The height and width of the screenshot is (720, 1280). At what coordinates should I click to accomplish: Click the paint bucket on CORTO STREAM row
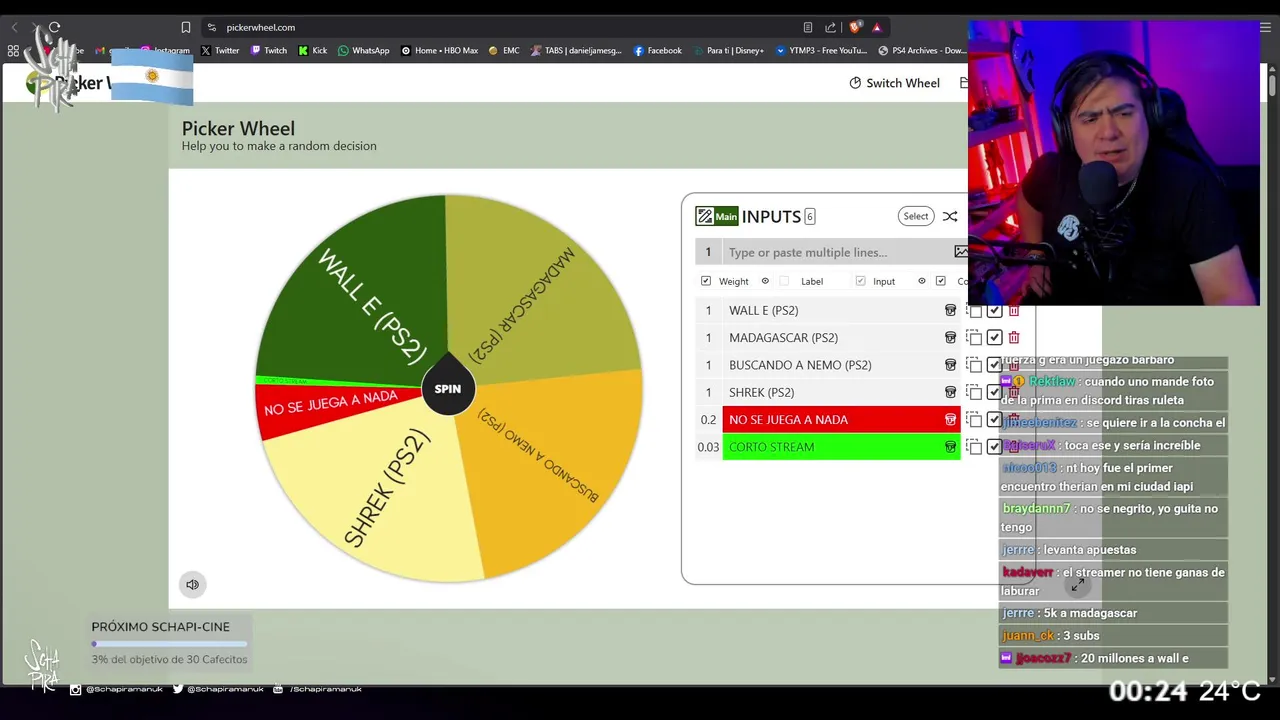click(950, 447)
